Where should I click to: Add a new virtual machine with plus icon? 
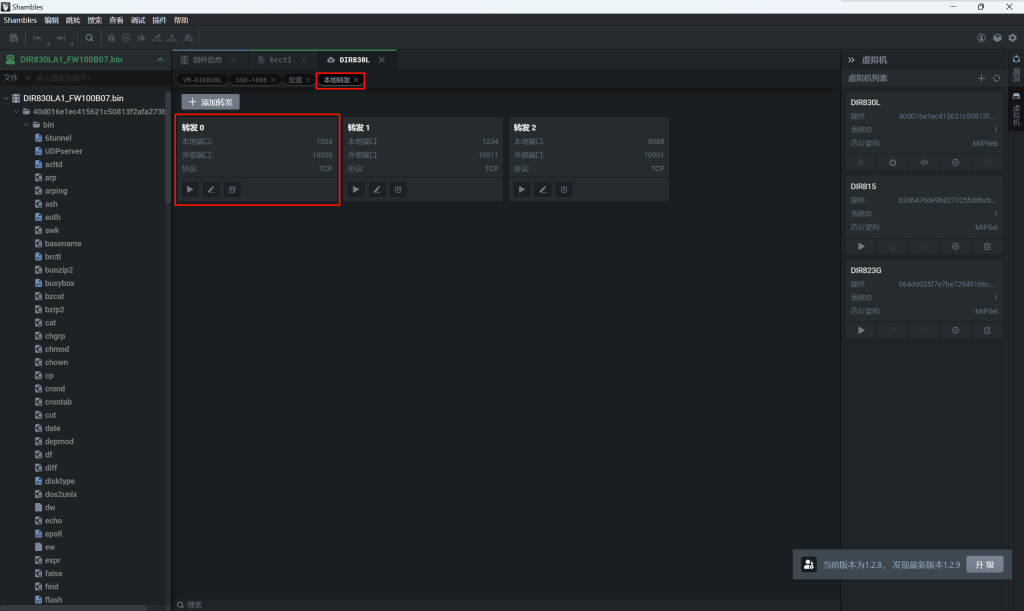981,78
